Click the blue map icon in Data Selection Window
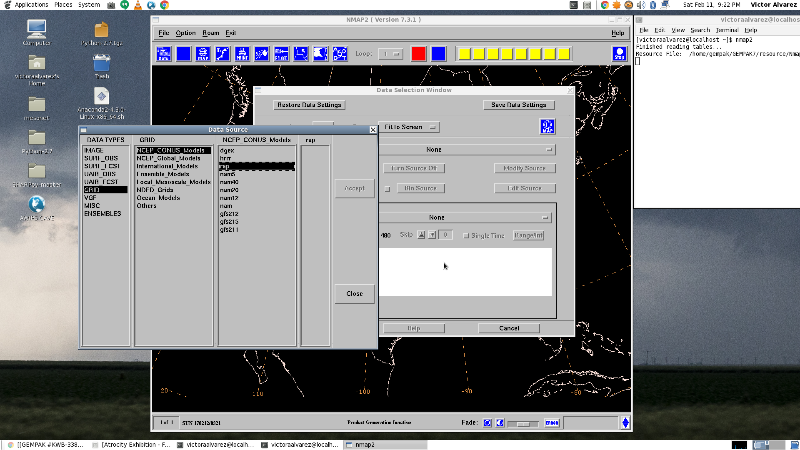 [547, 126]
